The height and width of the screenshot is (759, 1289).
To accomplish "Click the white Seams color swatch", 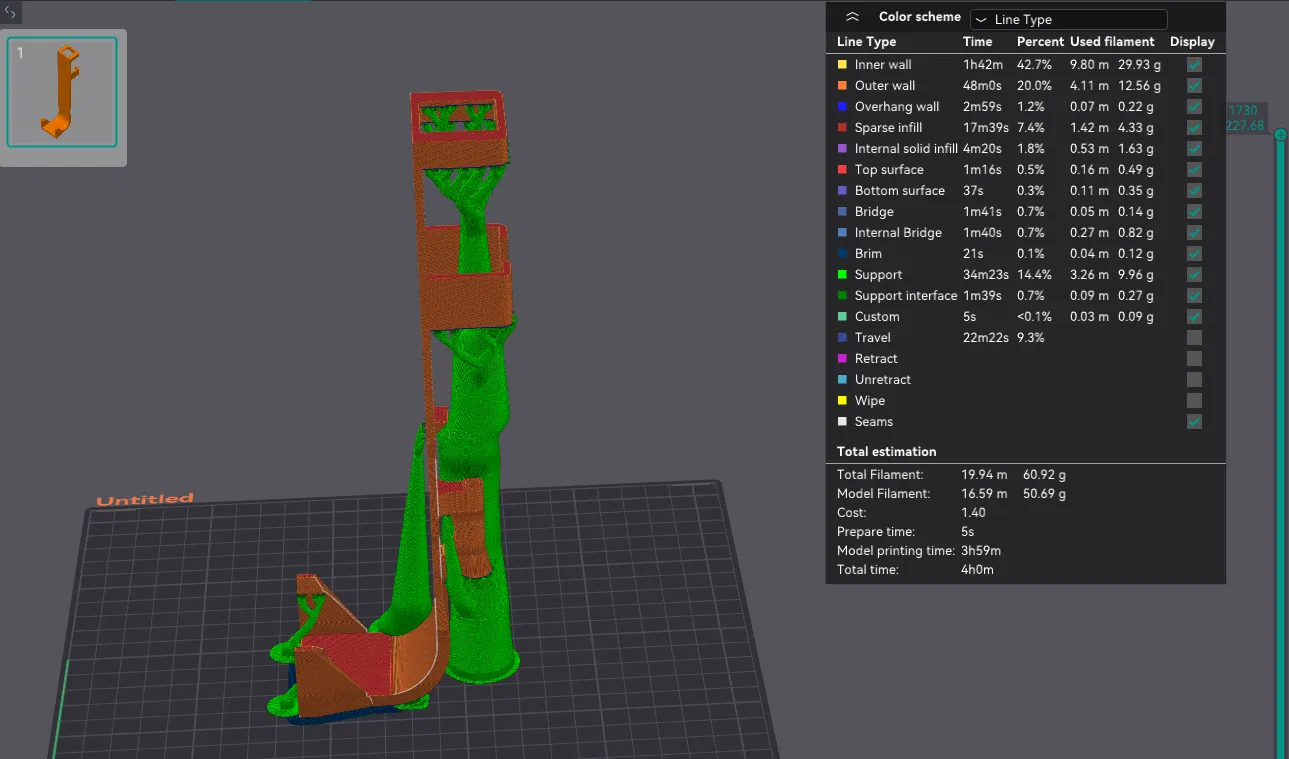I will coord(842,422).
